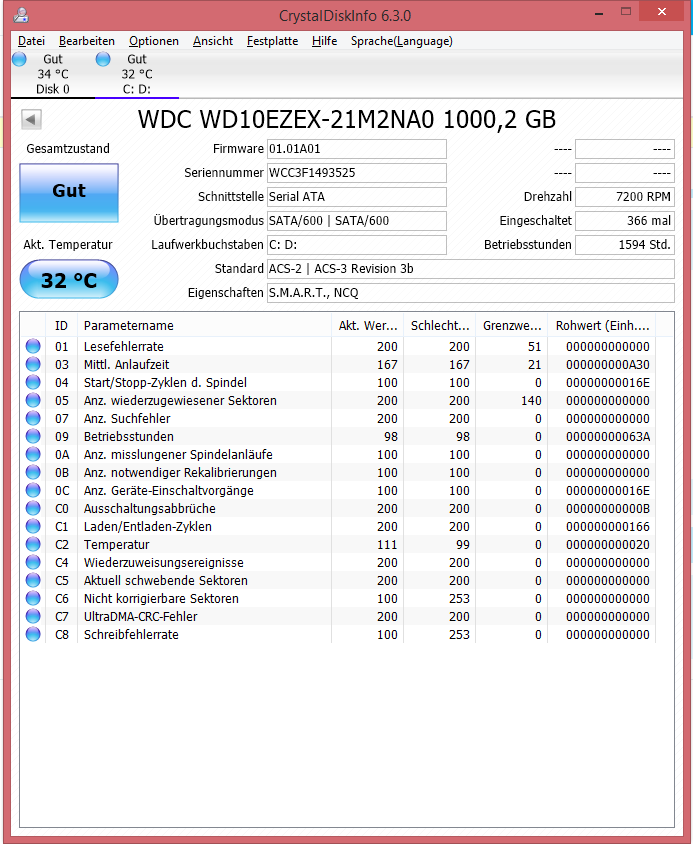Click the Parametername column header
693x844 pixels.
tap(205, 326)
